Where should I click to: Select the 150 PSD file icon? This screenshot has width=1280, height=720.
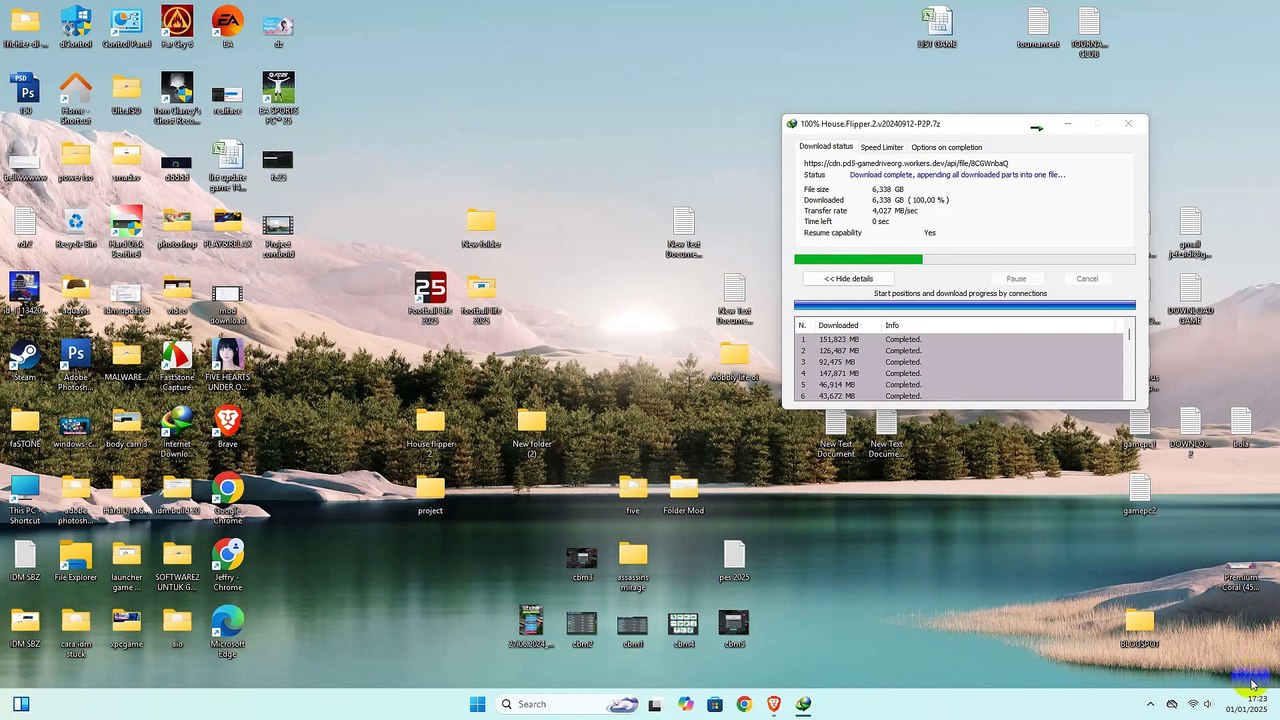pos(24,94)
